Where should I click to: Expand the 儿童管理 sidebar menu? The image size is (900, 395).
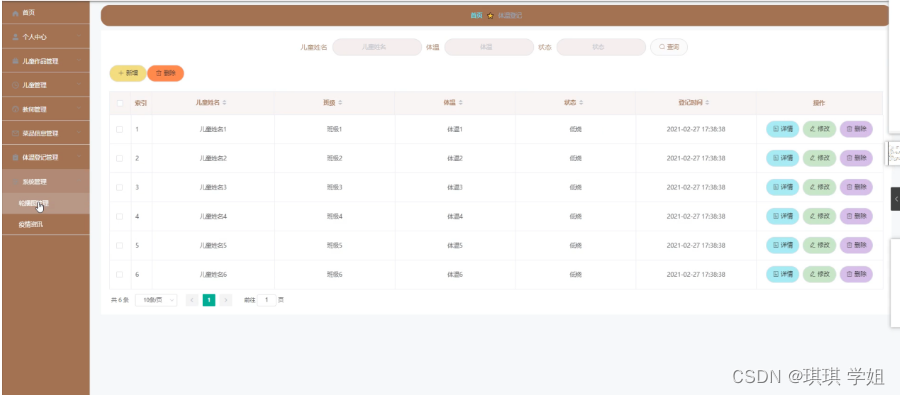pos(45,84)
